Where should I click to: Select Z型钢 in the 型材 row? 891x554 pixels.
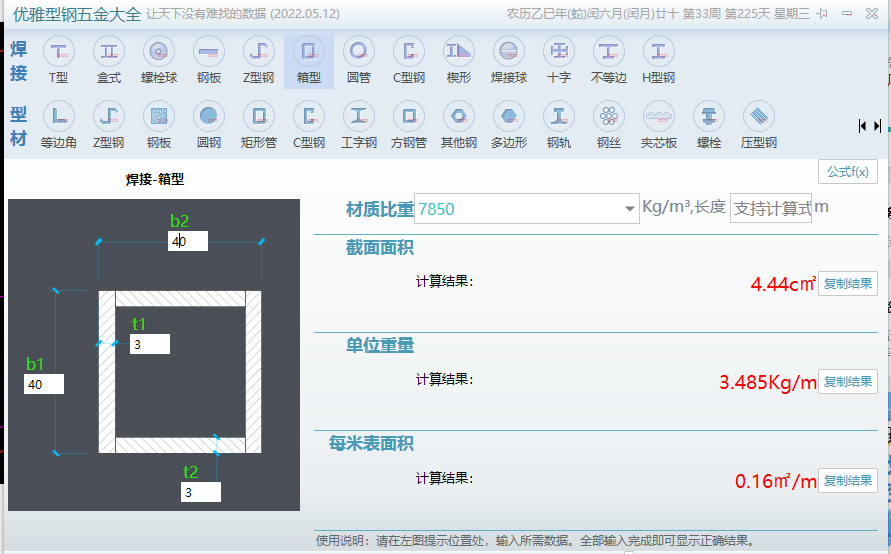(x=109, y=125)
